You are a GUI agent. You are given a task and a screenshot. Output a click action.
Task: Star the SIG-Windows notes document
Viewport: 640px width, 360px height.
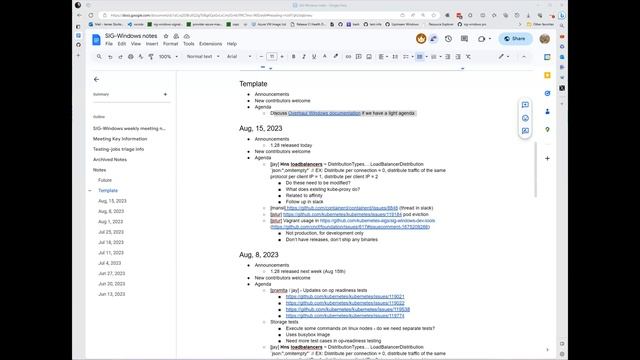tap(166, 36)
